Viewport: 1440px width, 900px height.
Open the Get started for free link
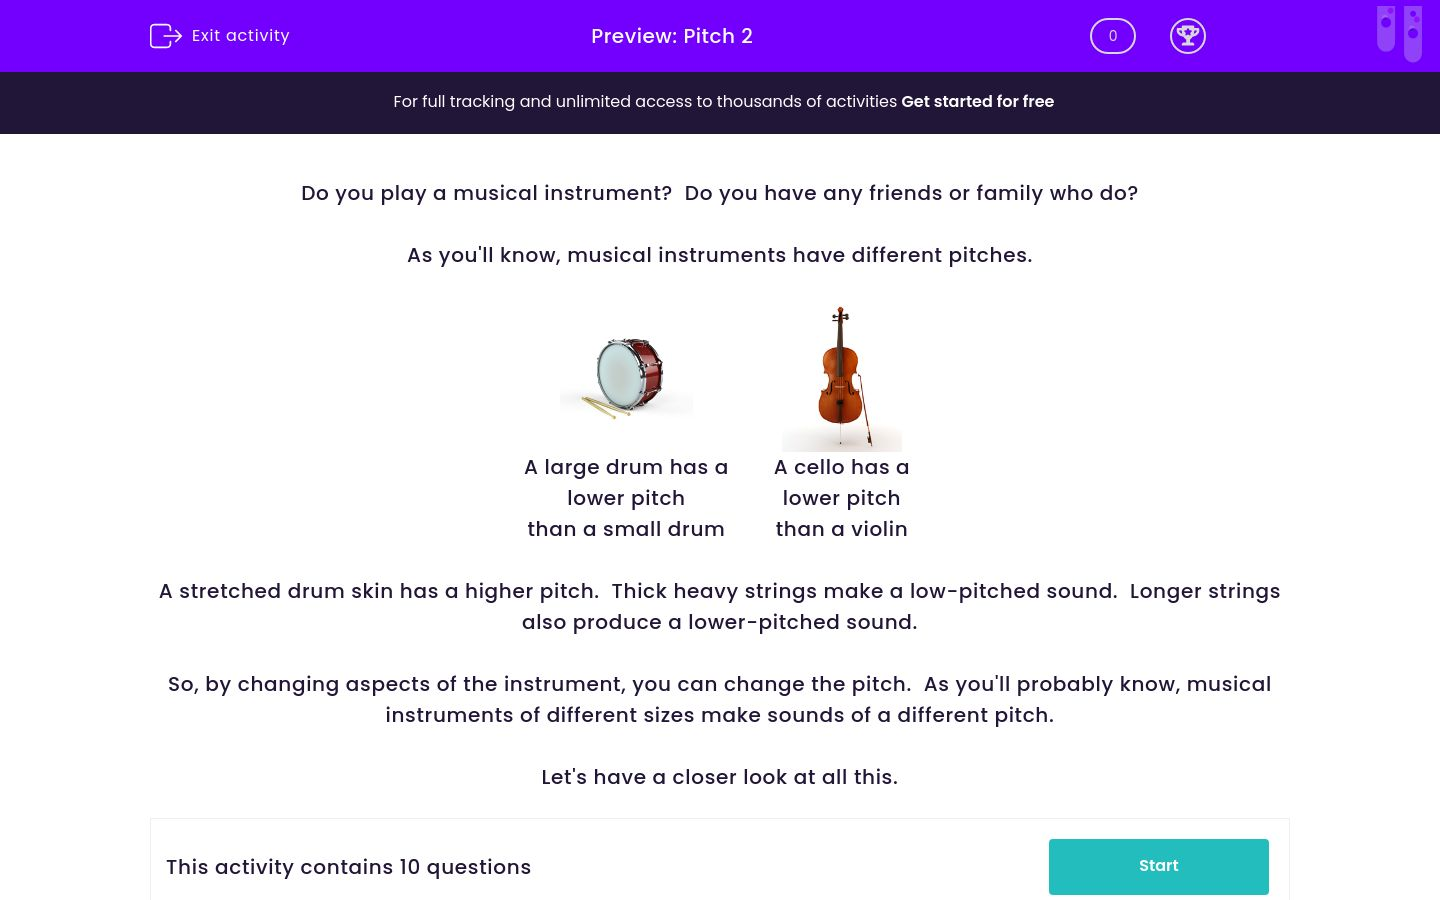(978, 102)
